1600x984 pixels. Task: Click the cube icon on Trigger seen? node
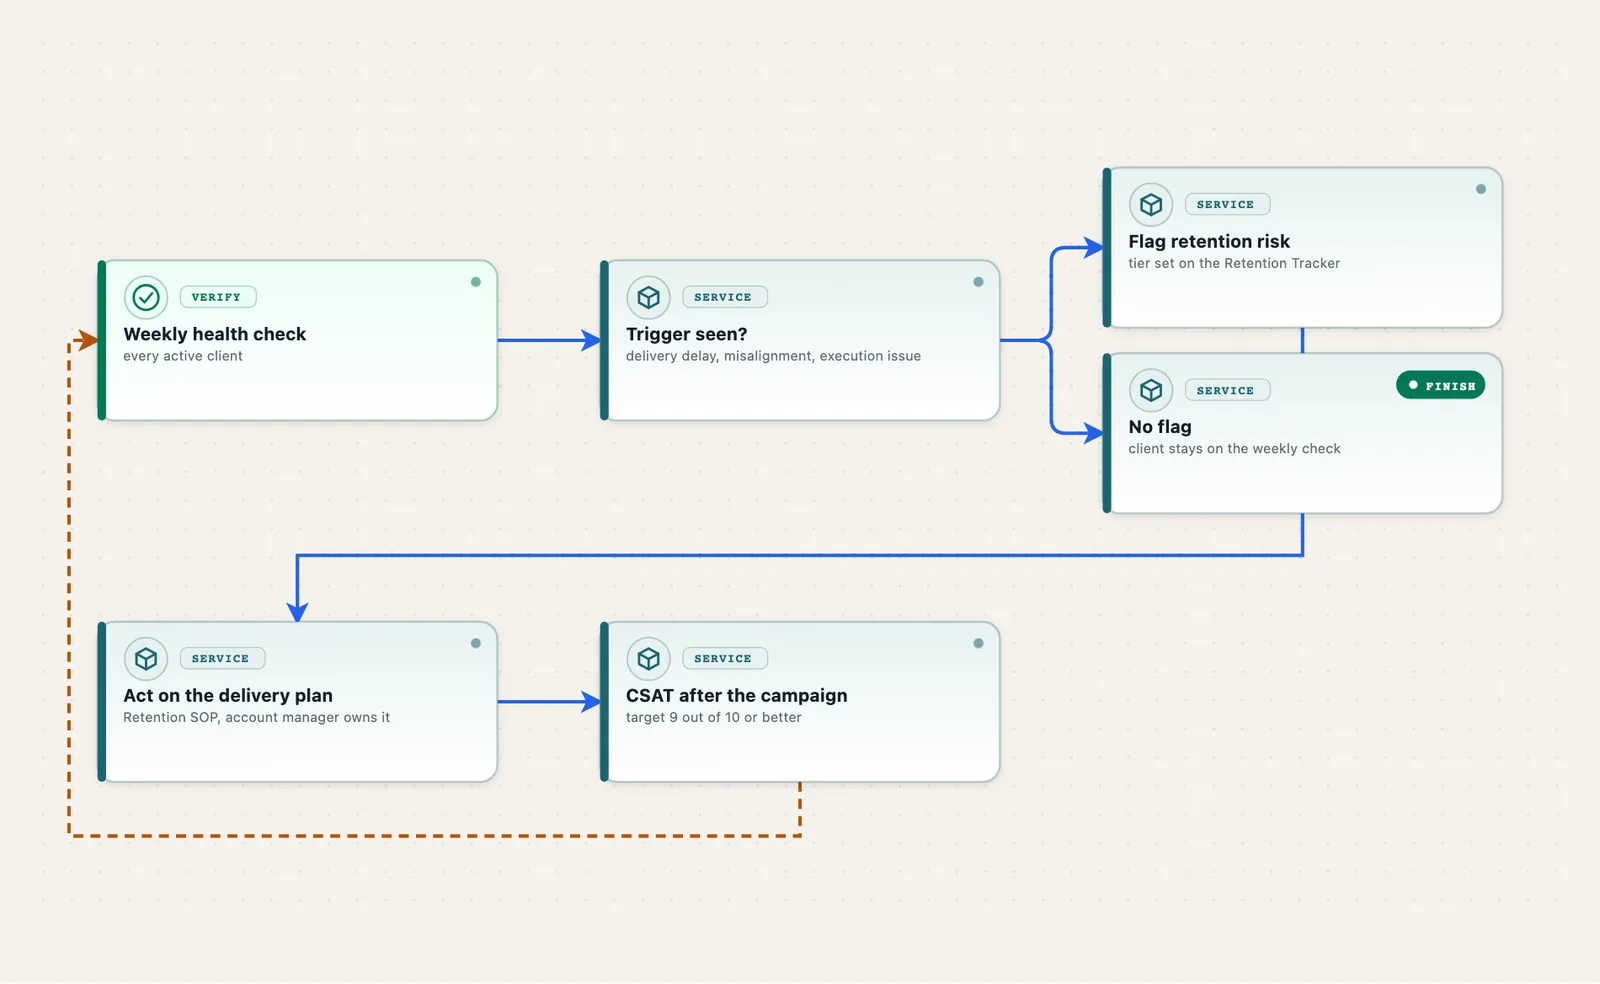[x=649, y=297]
